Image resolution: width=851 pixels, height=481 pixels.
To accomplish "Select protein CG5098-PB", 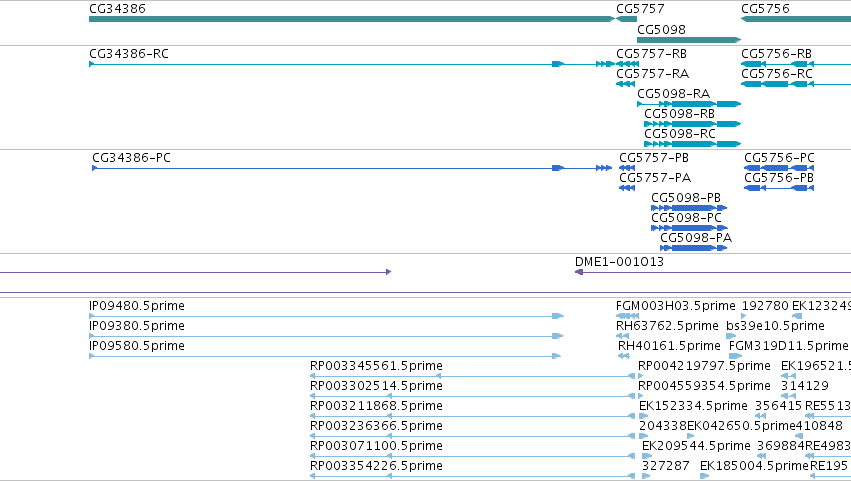I will coord(689,208).
